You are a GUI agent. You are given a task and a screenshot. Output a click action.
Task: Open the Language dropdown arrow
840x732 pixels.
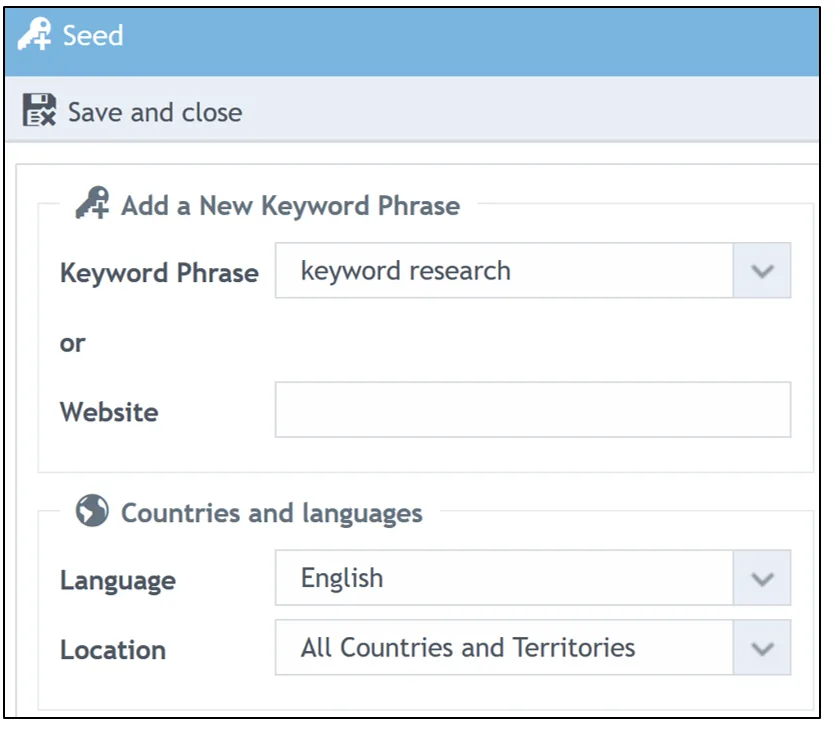pyautogui.click(x=762, y=579)
